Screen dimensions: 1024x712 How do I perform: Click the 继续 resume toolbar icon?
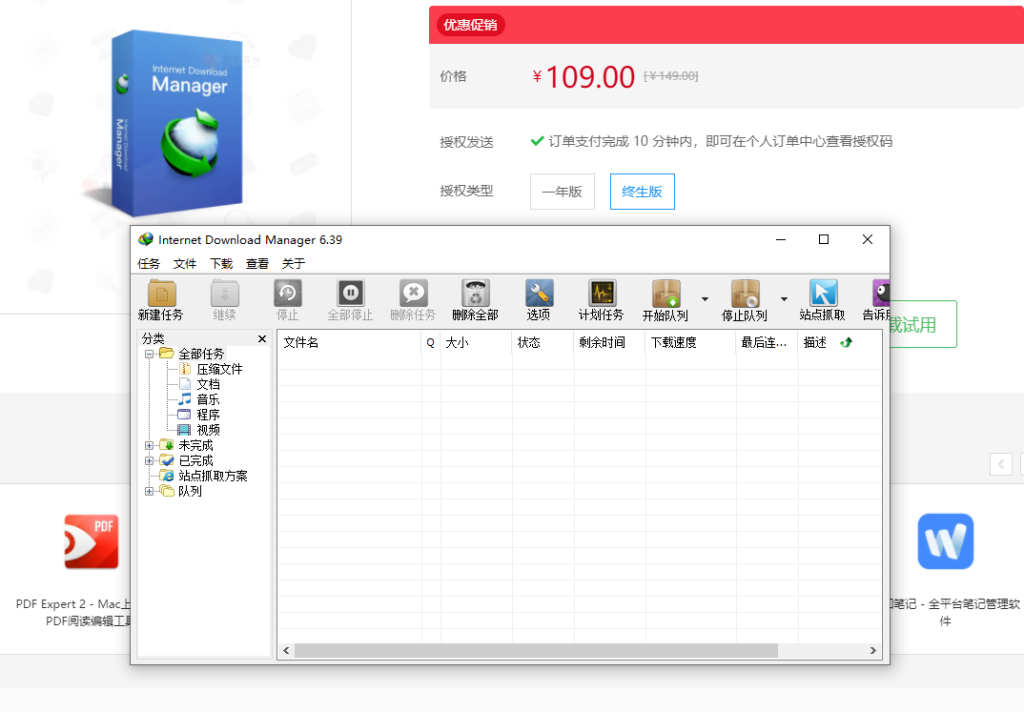225,293
